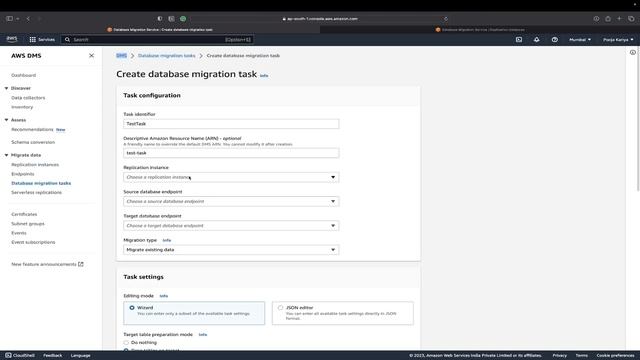The width and height of the screenshot is (640, 360).
Task: Open Inventory in the sidebar
Action: (22, 107)
